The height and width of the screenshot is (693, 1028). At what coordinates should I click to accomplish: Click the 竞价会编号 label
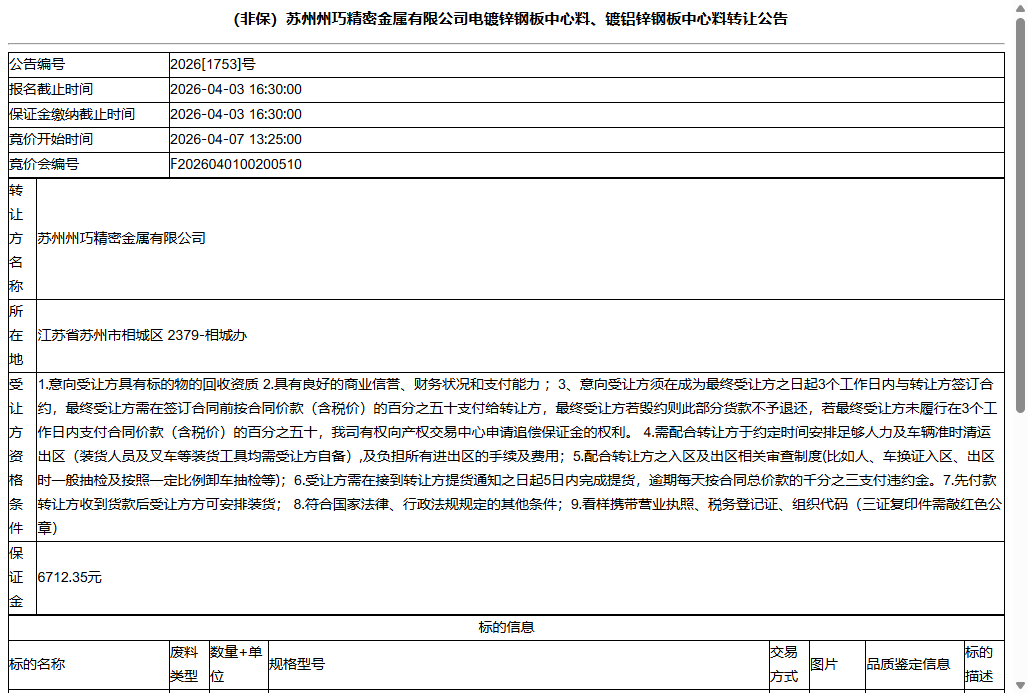pos(43,164)
